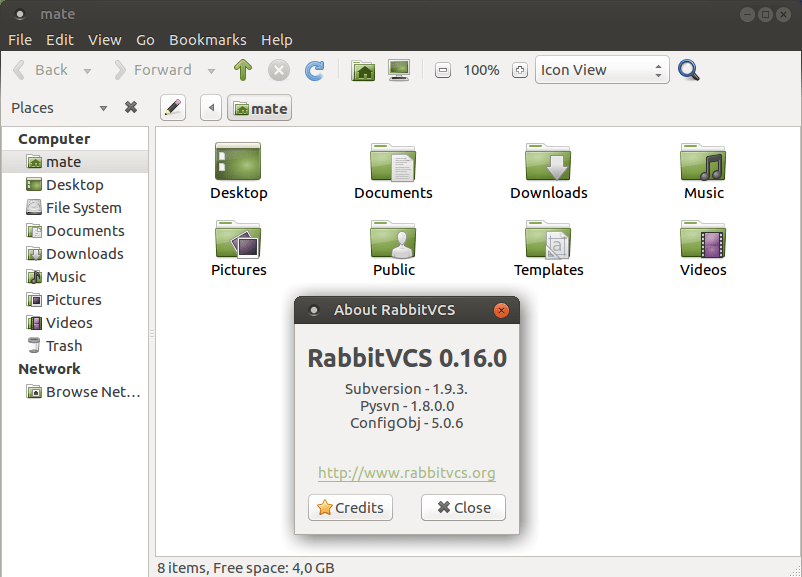Zoom out with the minus icon
802x577 pixels.
[x=443, y=70]
